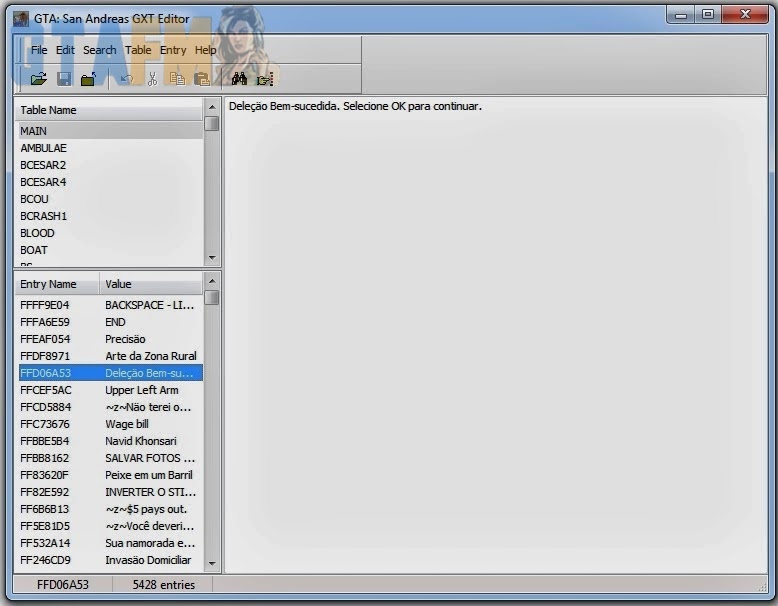Open the Help menu
The width and height of the screenshot is (778, 606).
205,50
